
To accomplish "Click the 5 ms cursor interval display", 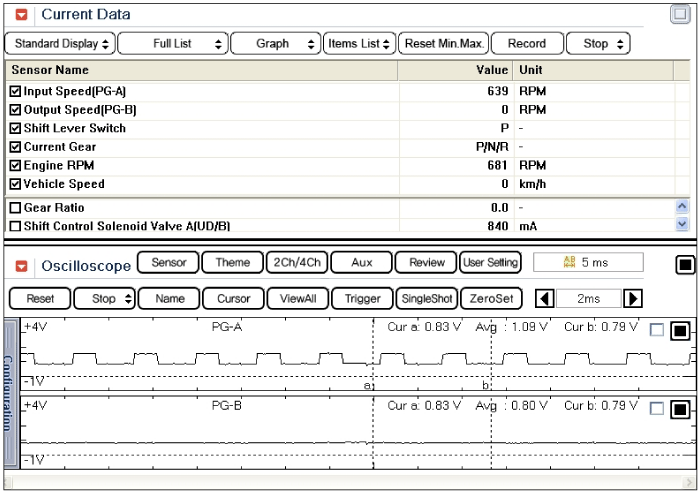I will (x=588, y=262).
